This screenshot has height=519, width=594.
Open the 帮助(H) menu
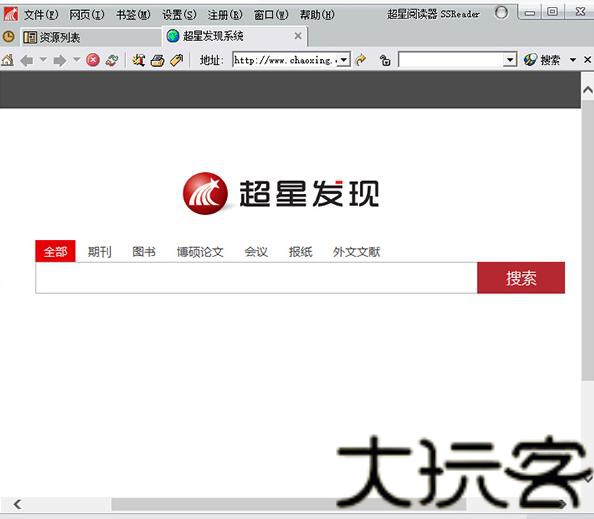[x=317, y=15]
